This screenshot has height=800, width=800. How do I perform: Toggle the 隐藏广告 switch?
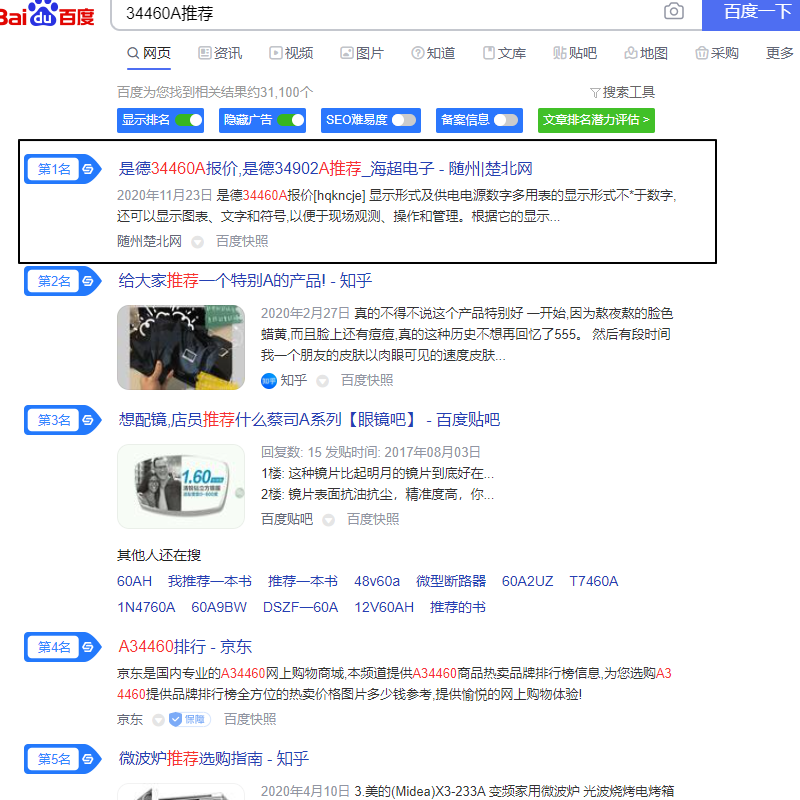click(x=291, y=120)
